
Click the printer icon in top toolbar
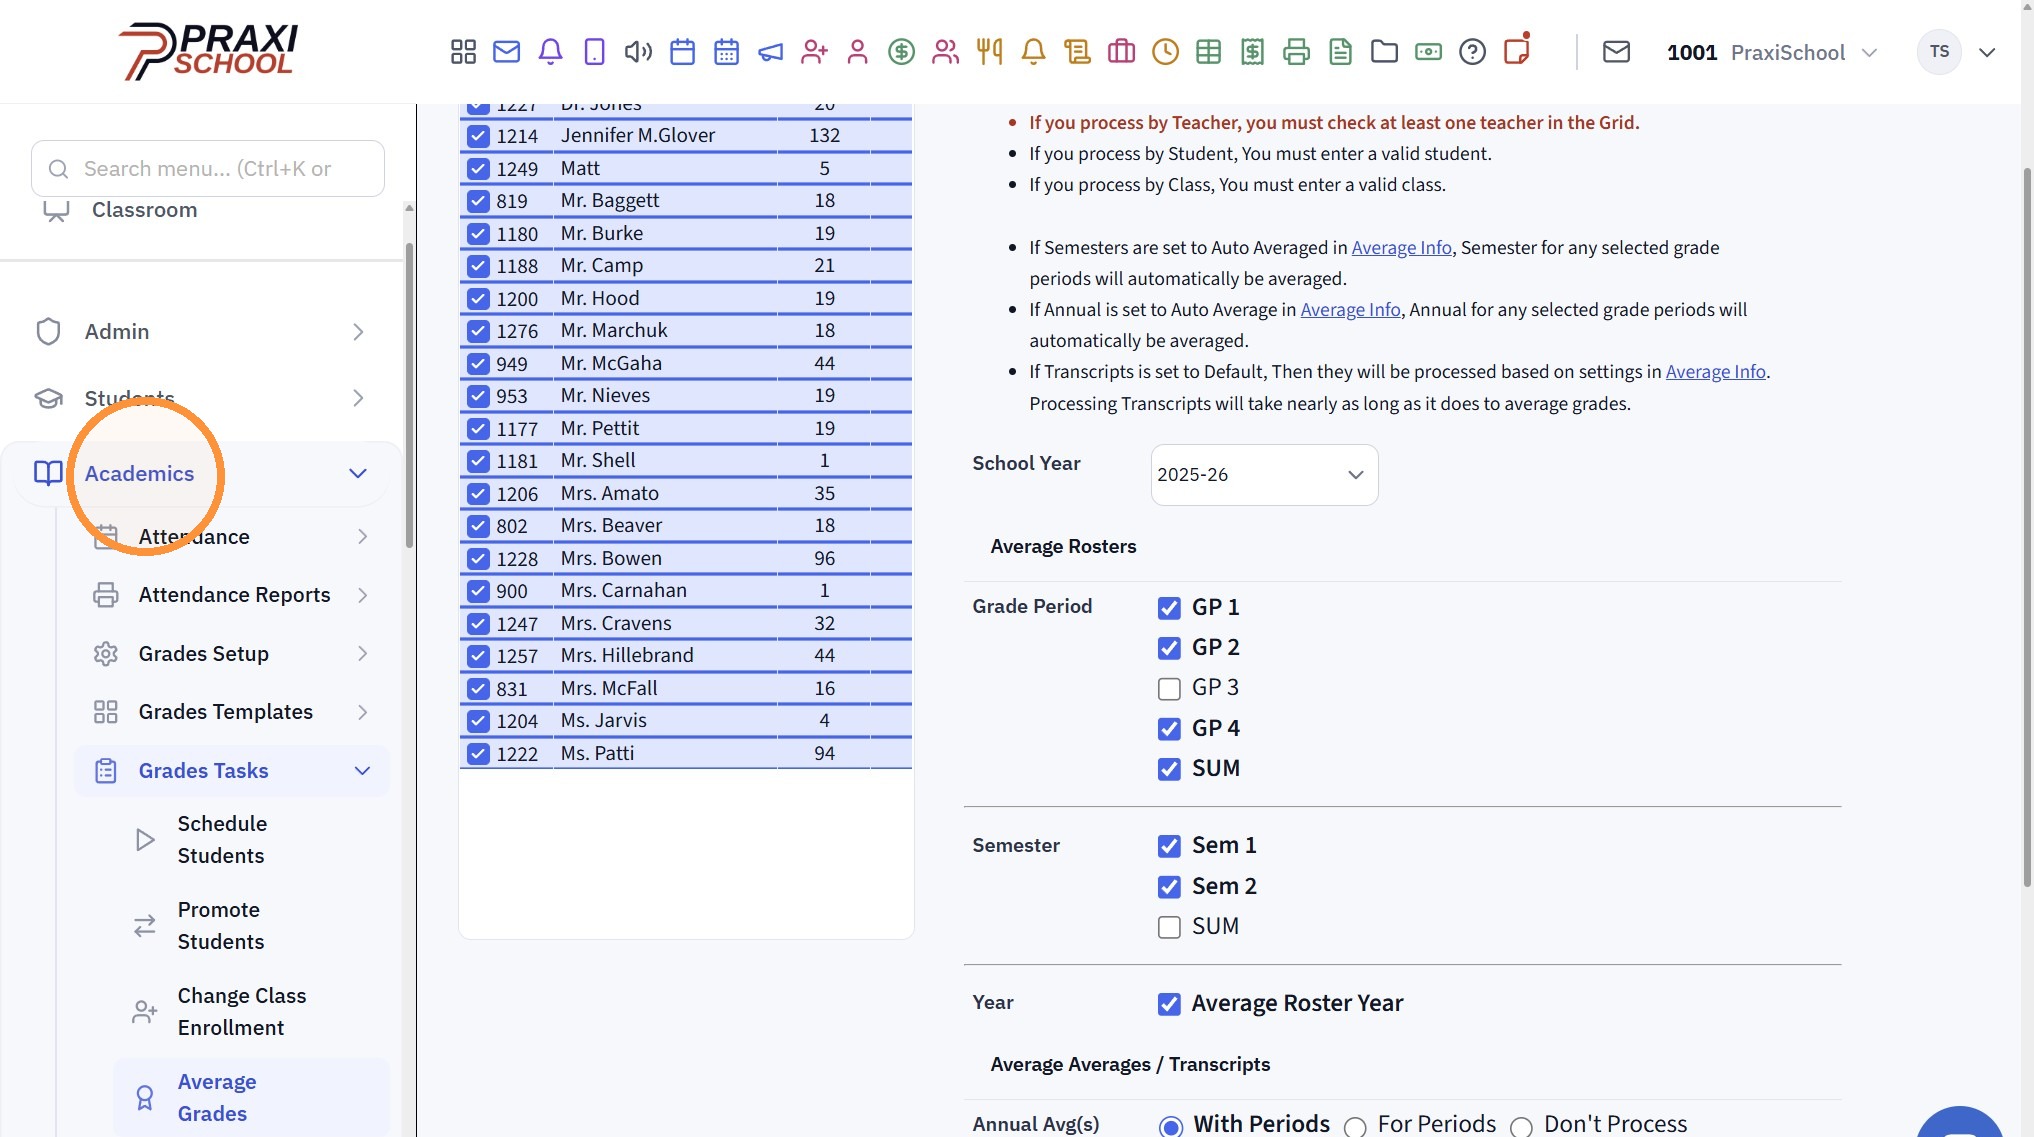click(x=1297, y=52)
